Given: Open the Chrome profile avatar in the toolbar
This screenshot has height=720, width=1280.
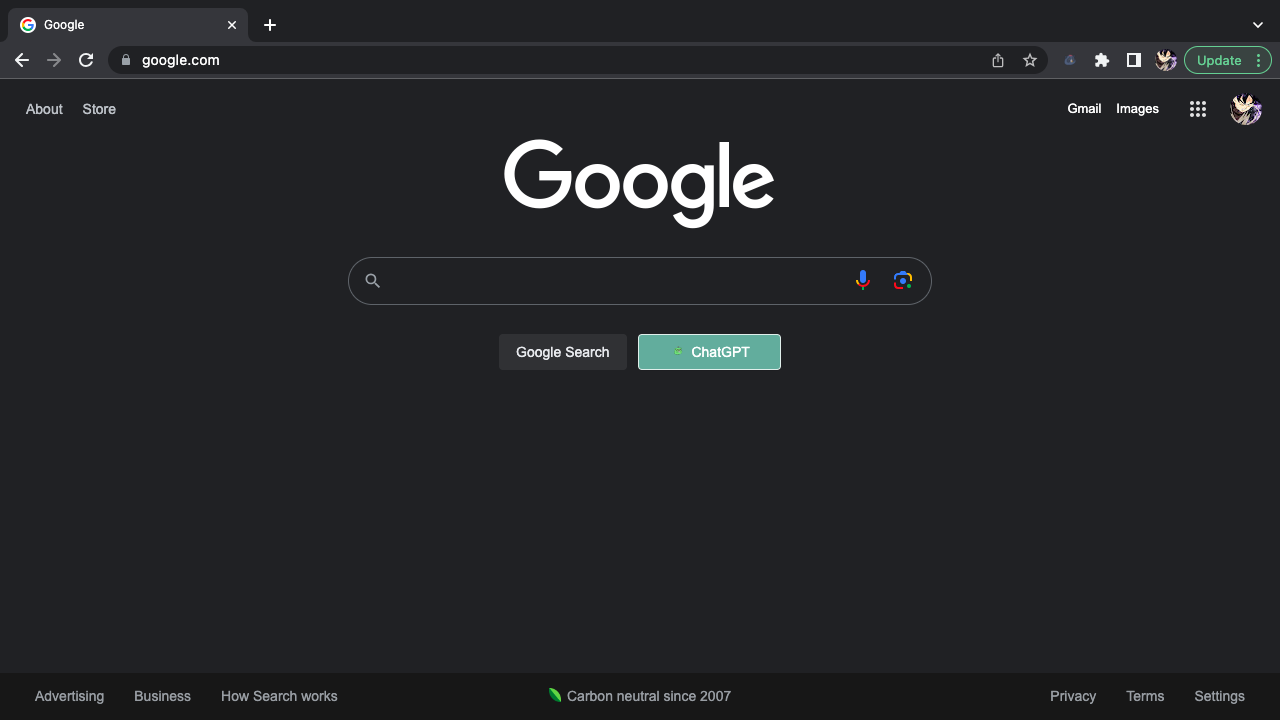Looking at the screenshot, I should coord(1166,60).
